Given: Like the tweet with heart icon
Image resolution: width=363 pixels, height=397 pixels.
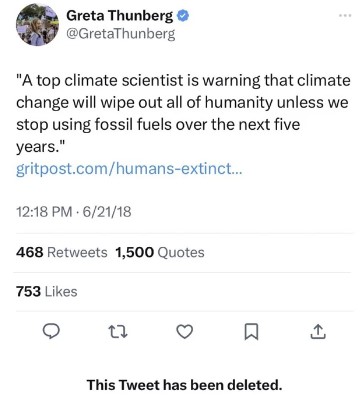Looking at the screenshot, I should point(184,332).
